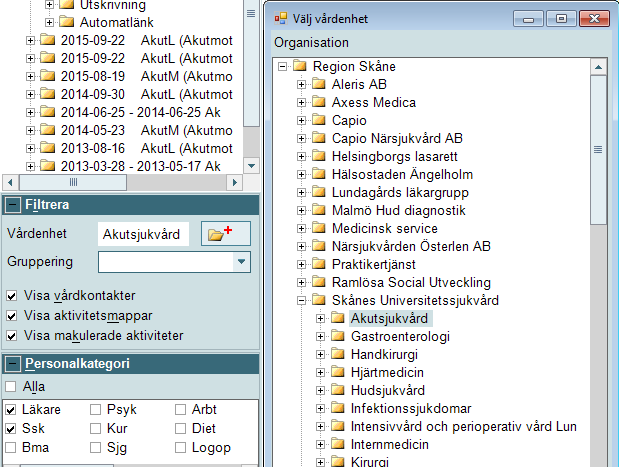619x467 pixels.
Task: Click the Automatlänk folder icon
Action: pos(67,22)
